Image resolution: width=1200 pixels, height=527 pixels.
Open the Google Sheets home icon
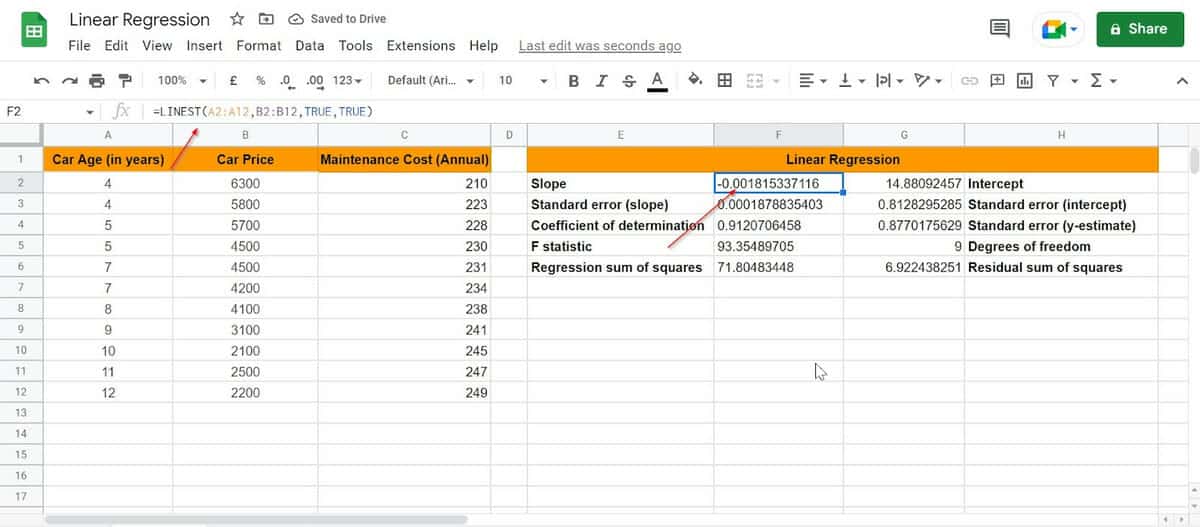point(34,31)
